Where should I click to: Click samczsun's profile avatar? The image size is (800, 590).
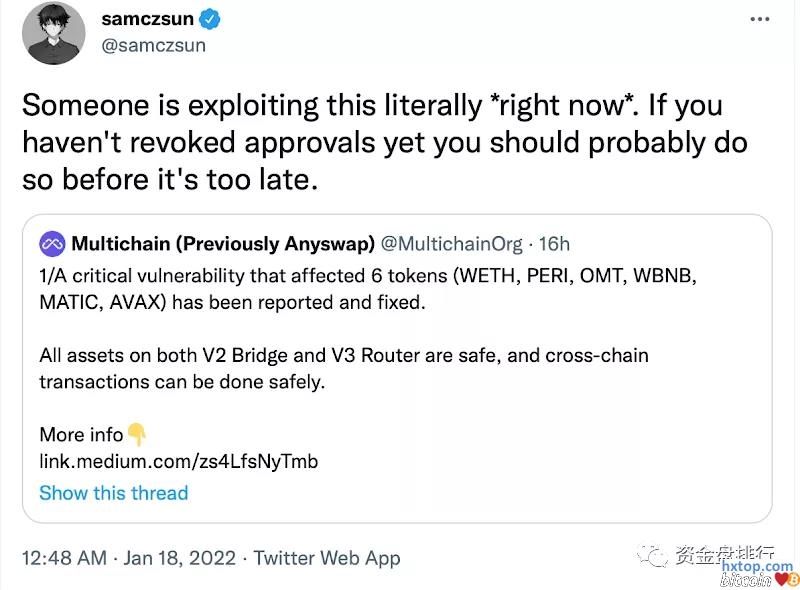click(x=53, y=33)
